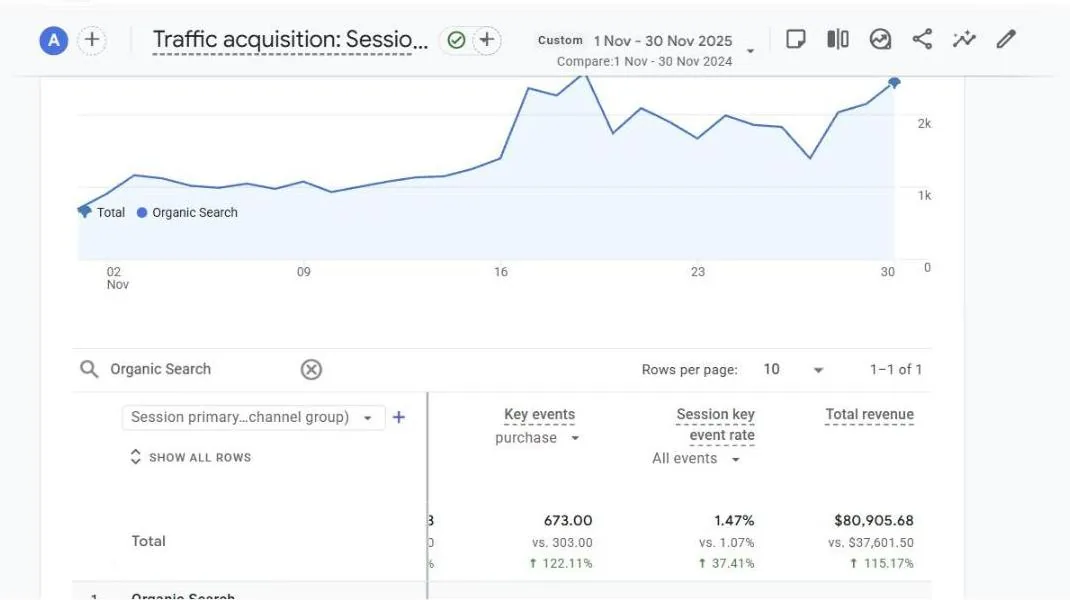Image resolution: width=1070 pixels, height=600 pixels.
Task: Open the date range dropdown arrow
Action: [x=750, y=51]
